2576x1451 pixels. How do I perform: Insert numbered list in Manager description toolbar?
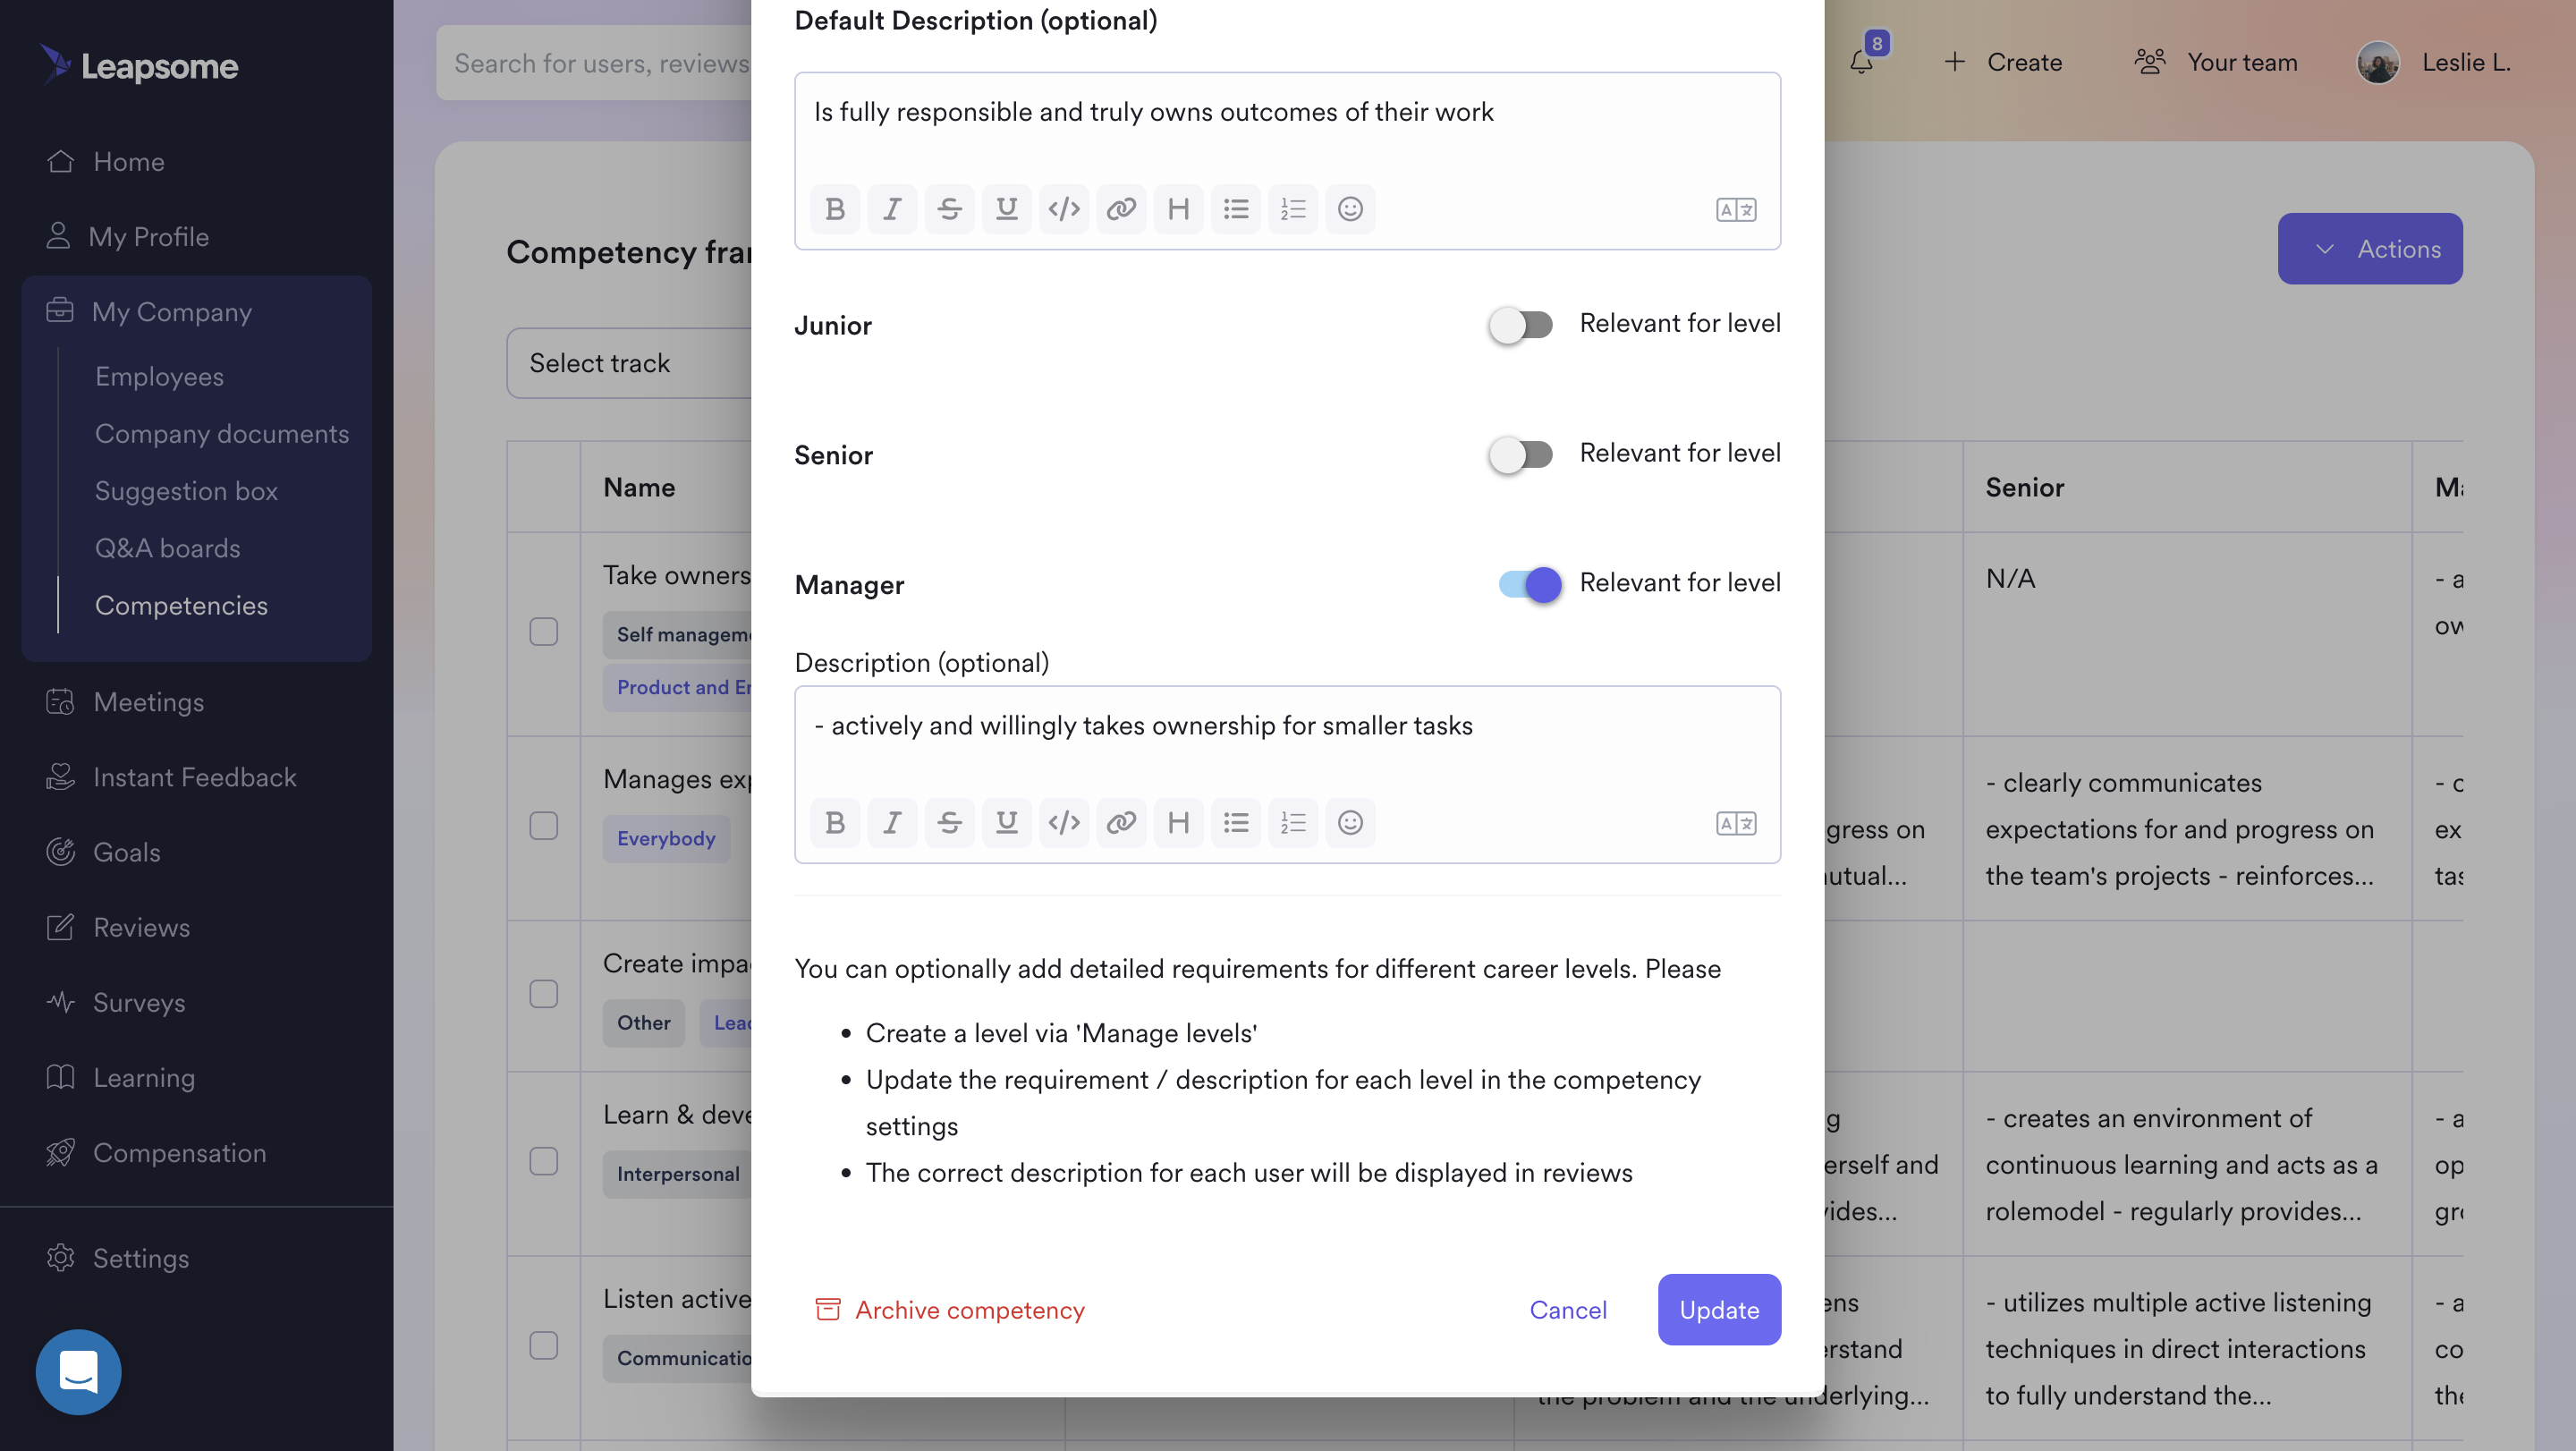1293,823
